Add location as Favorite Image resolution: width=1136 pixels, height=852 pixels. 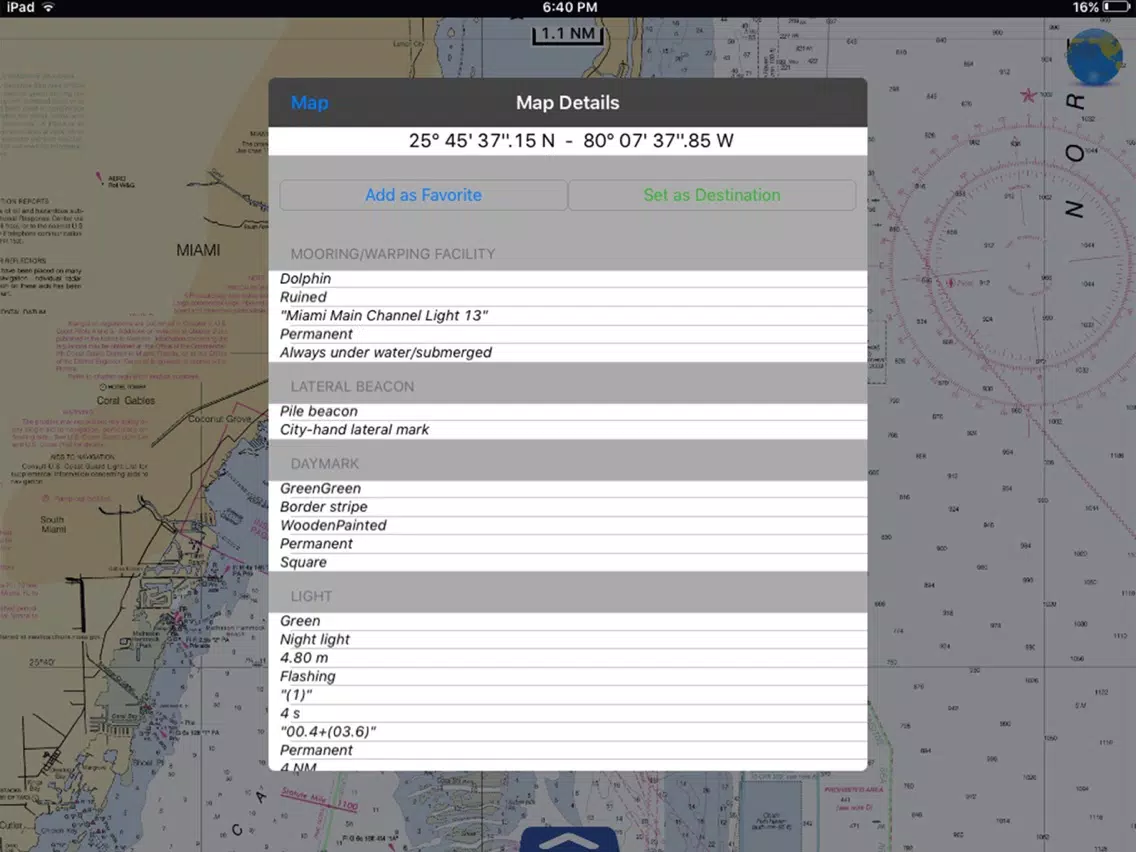(x=423, y=195)
